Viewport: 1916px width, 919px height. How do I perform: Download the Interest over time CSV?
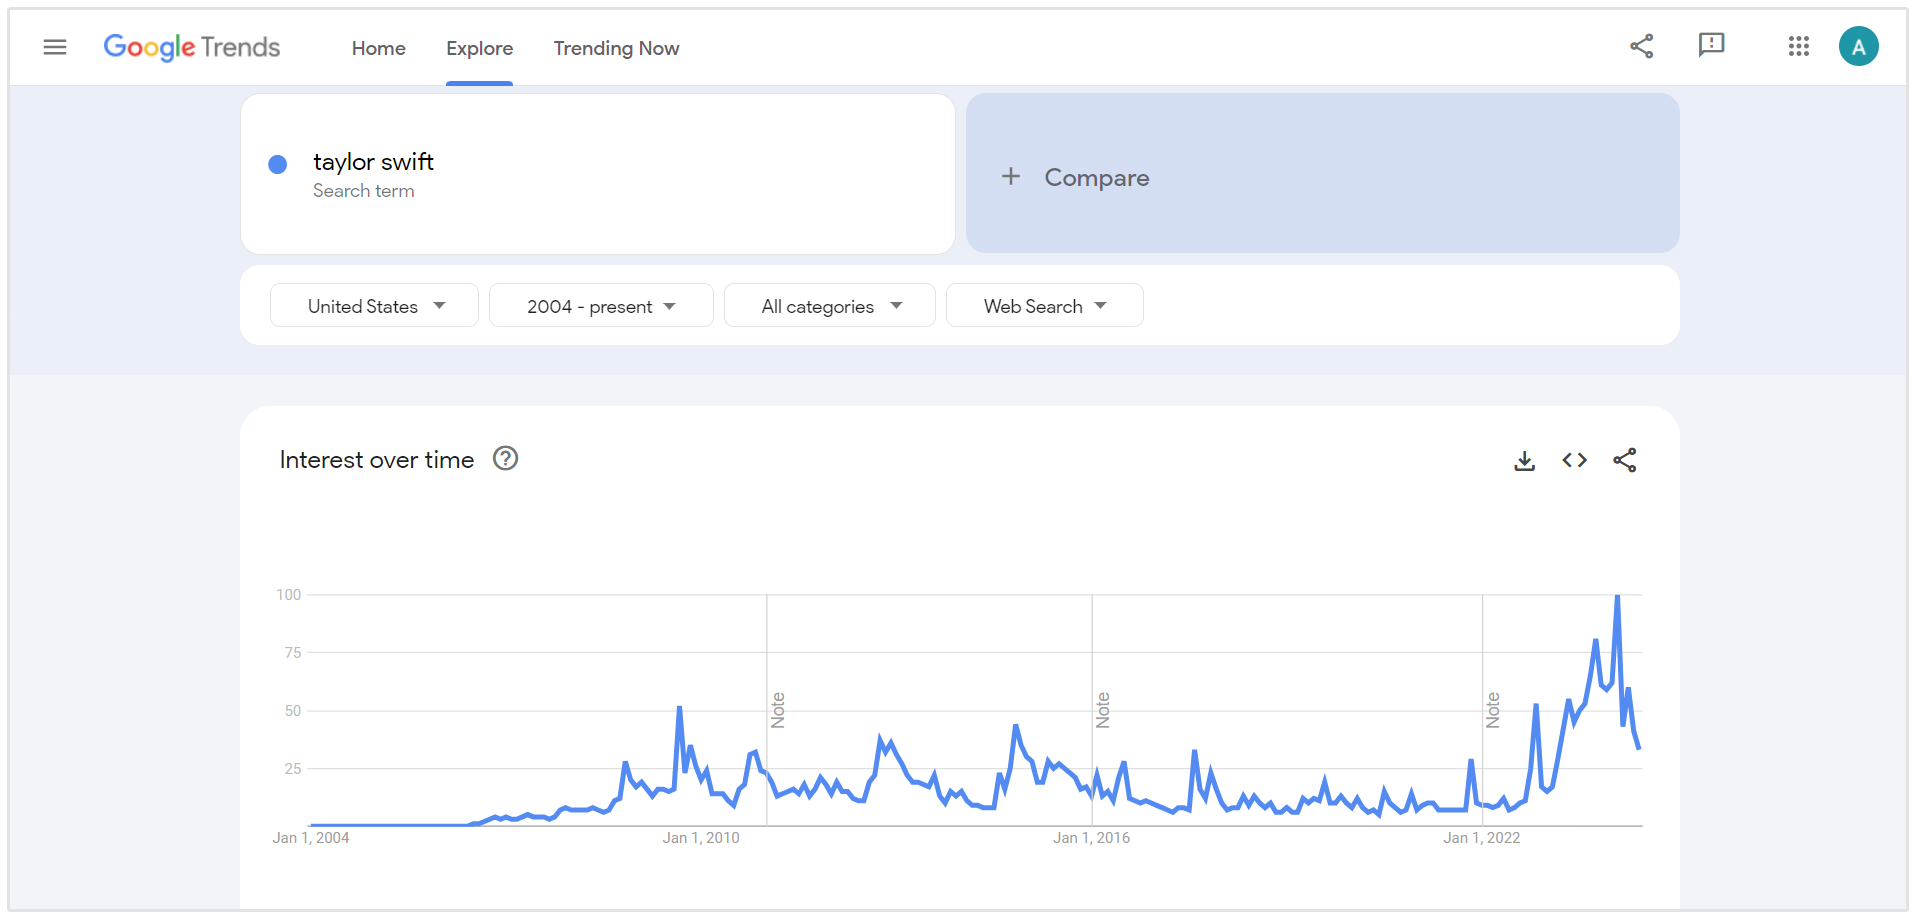tap(1524, 460)
